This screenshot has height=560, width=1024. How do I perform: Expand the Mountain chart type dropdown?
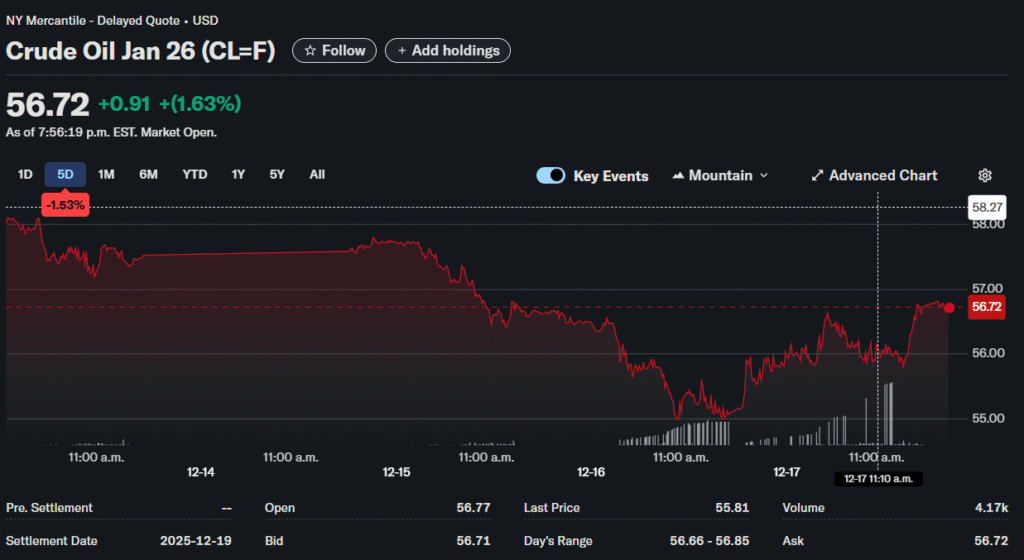[720, 176]
